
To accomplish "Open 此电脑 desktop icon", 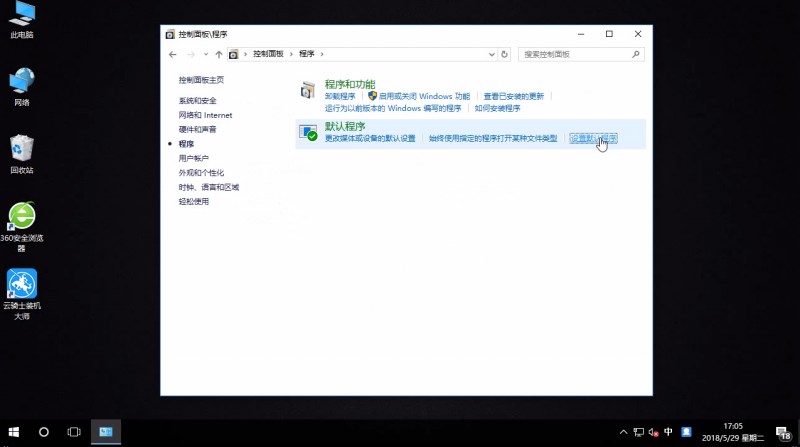I will pyautogui.click(x=21, y=20).
